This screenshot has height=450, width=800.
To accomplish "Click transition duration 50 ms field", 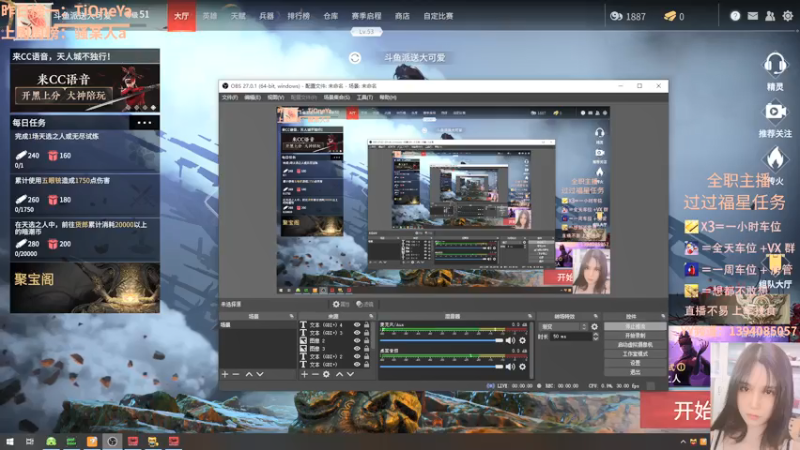I will coord(570,337).
